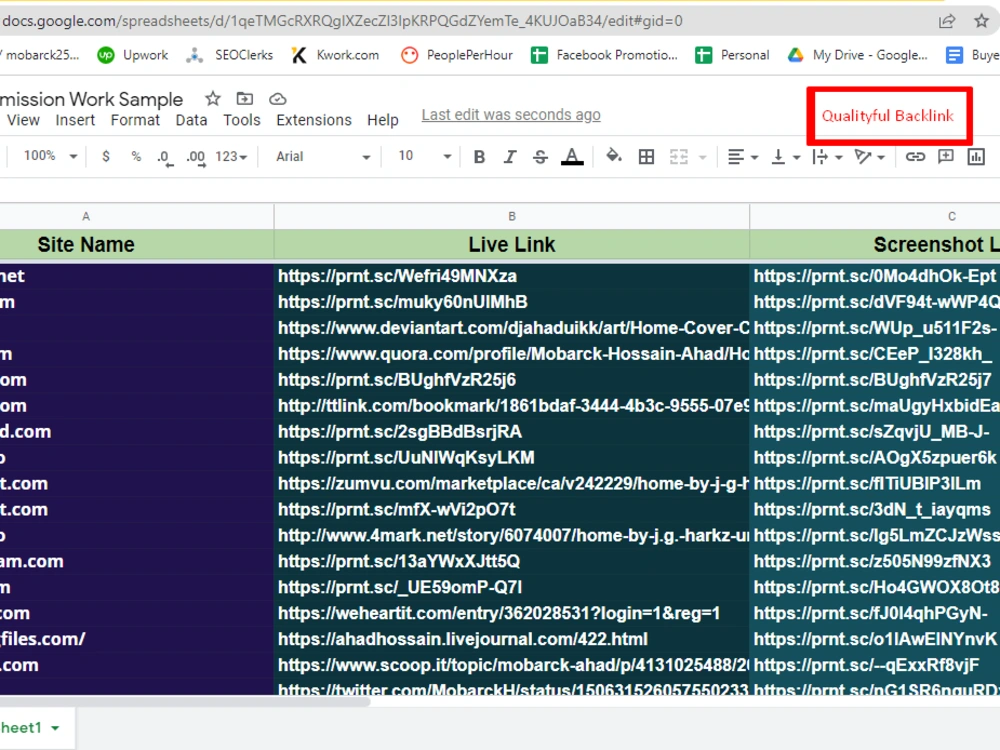1000x750 pixels.
Task: Click the move to folder icon
Action: pyautogui.click(x=244, y=99)
